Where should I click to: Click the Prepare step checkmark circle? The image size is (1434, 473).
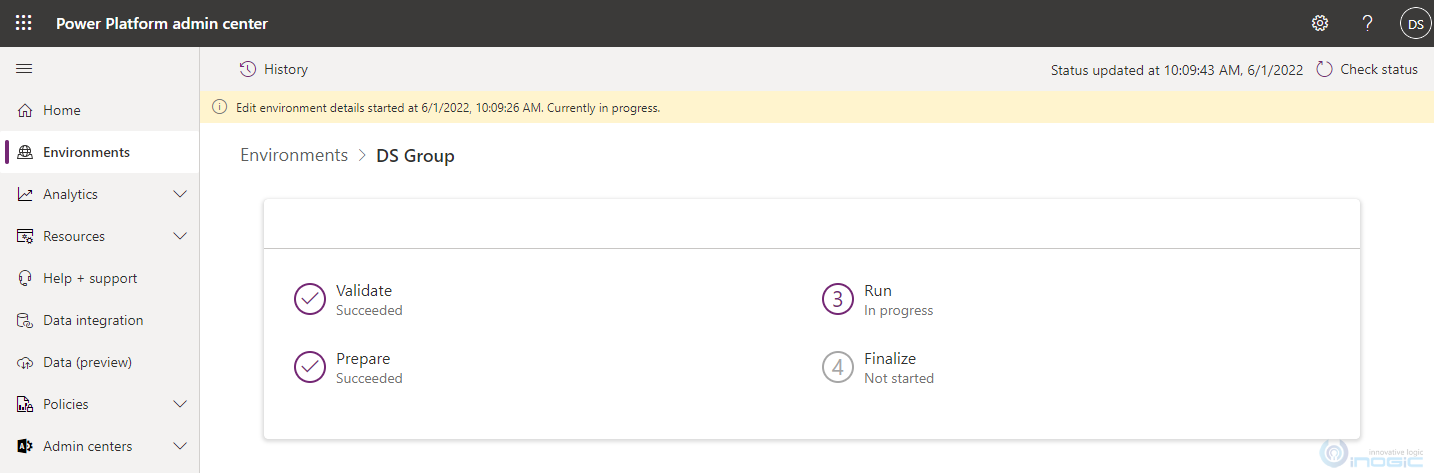(310, 367)
